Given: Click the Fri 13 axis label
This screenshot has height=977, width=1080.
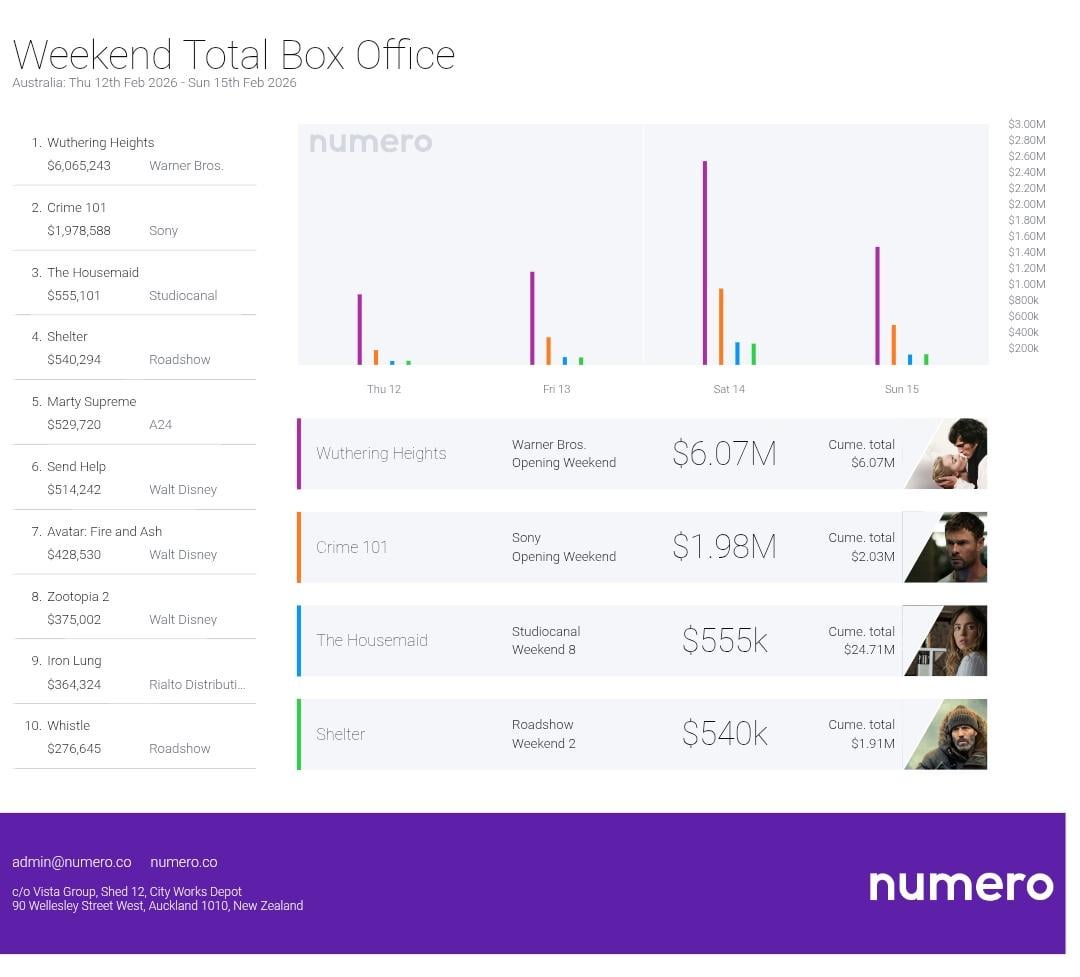Looking at the screenshot, I should (556, 389).
